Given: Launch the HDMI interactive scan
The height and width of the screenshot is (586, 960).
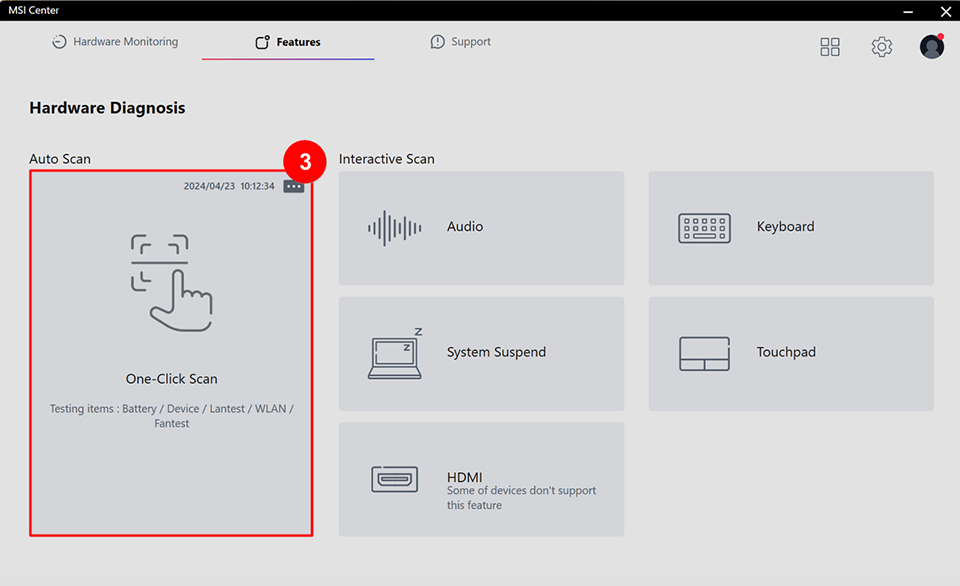Looking at the screenshot, I should tap(481, 479).
